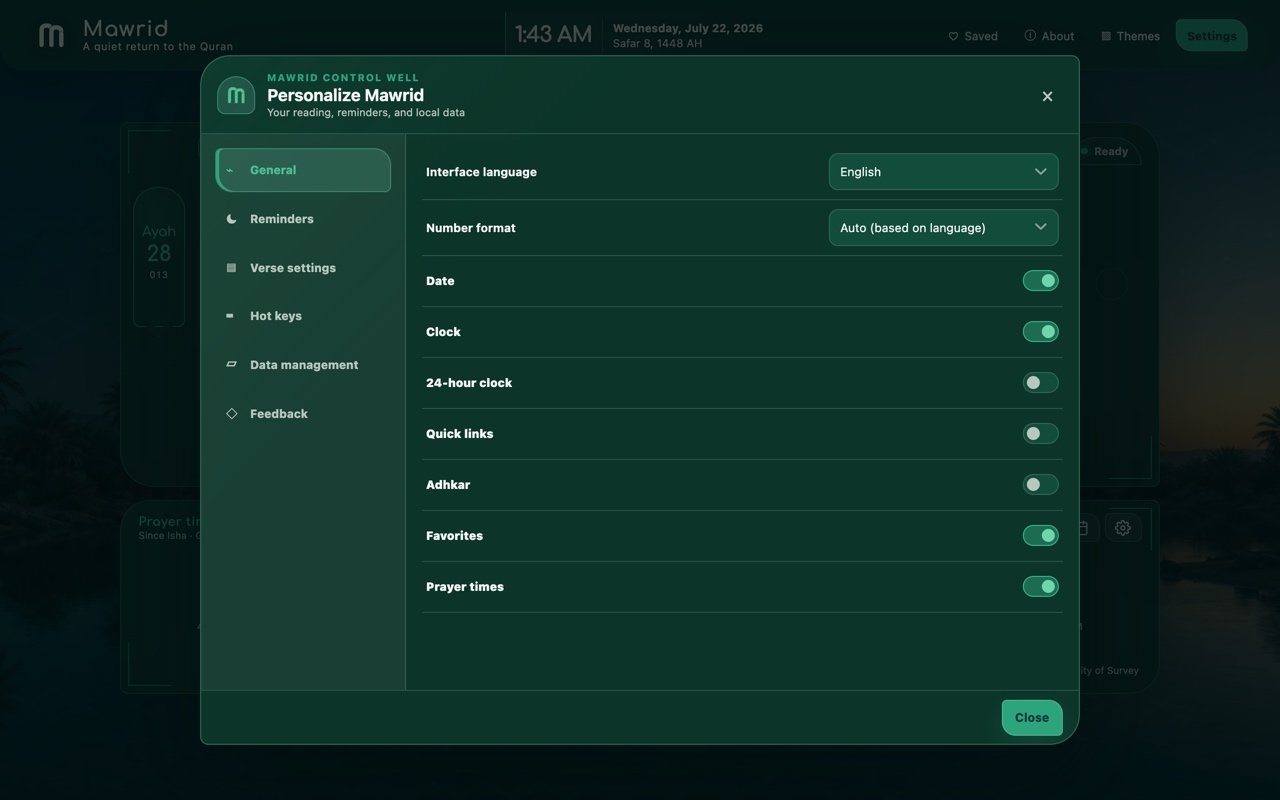Click the Saved link in header

click(973, 36)
